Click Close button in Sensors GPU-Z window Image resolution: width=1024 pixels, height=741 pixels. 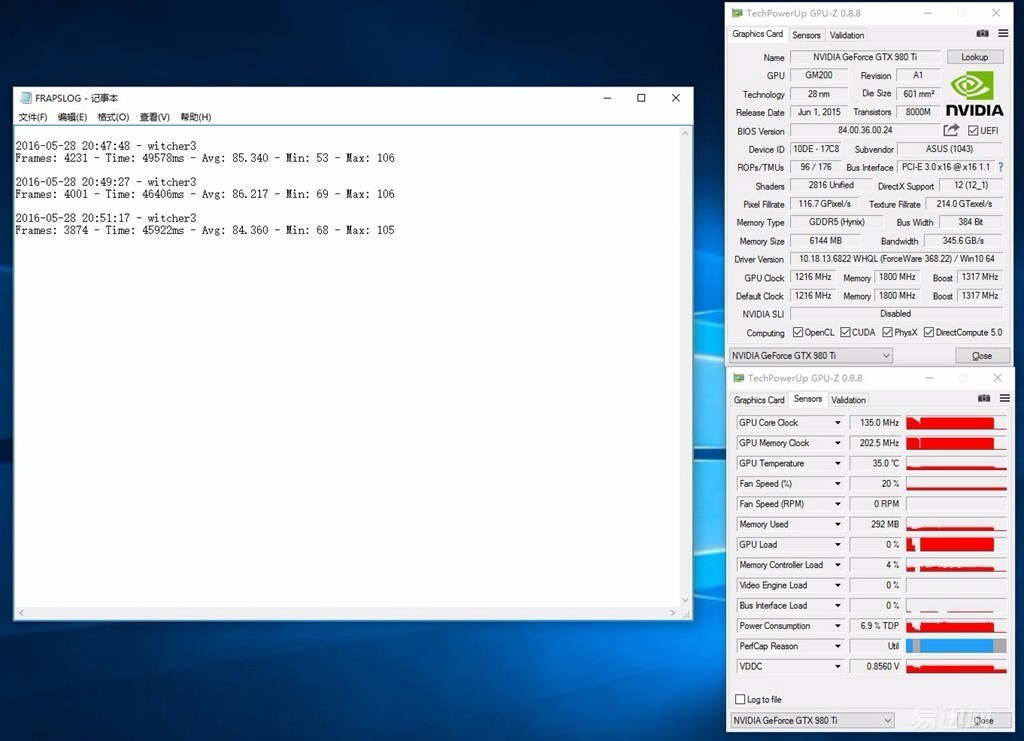tap(984, 720)
